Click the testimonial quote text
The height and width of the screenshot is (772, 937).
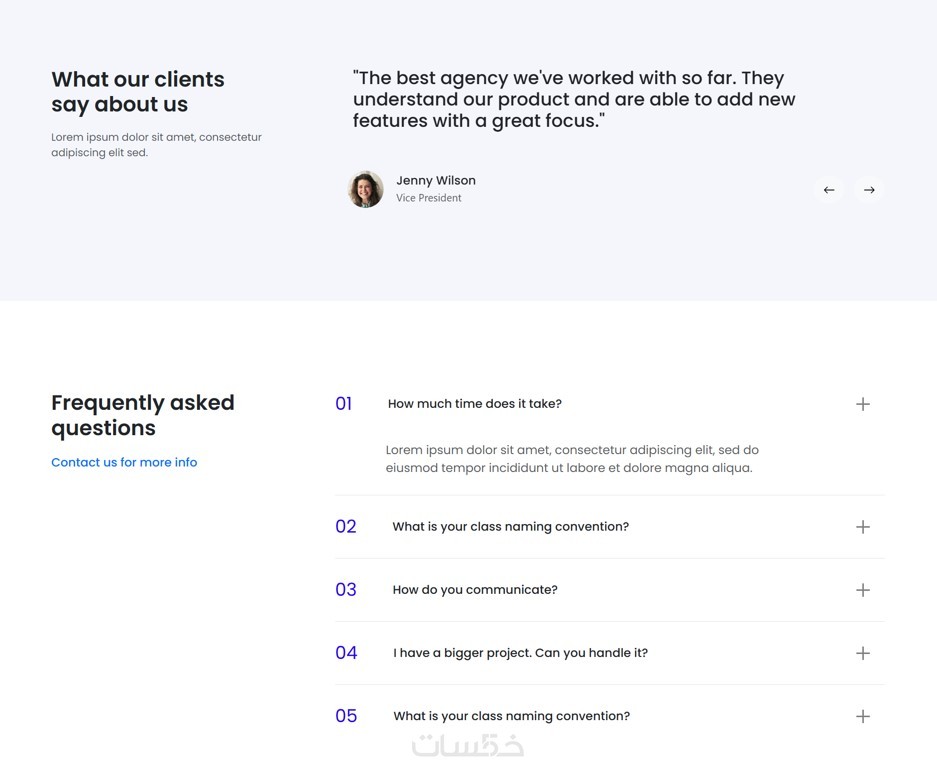click(574, 99)
